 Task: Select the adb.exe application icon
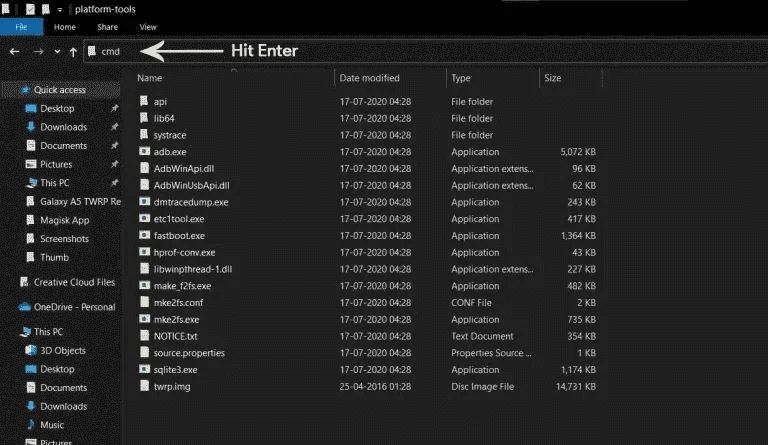tap(144, 151)
